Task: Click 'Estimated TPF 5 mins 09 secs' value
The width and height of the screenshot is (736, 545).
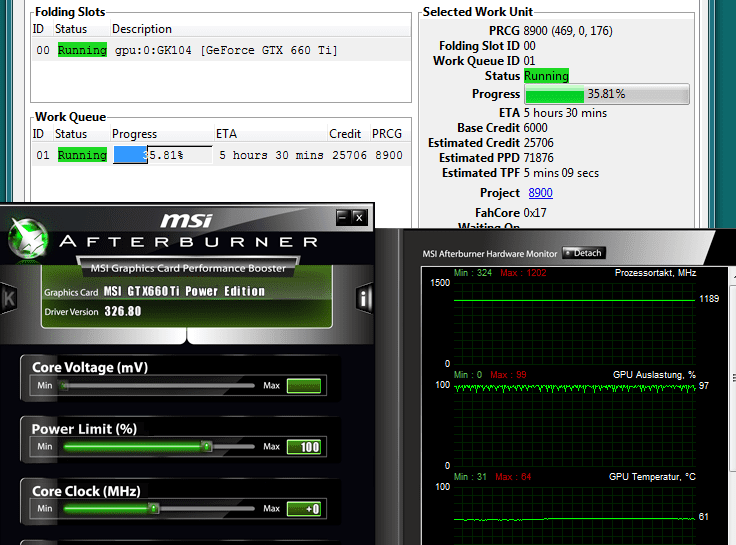Action: pyautogui.click(x=561, y=173)
